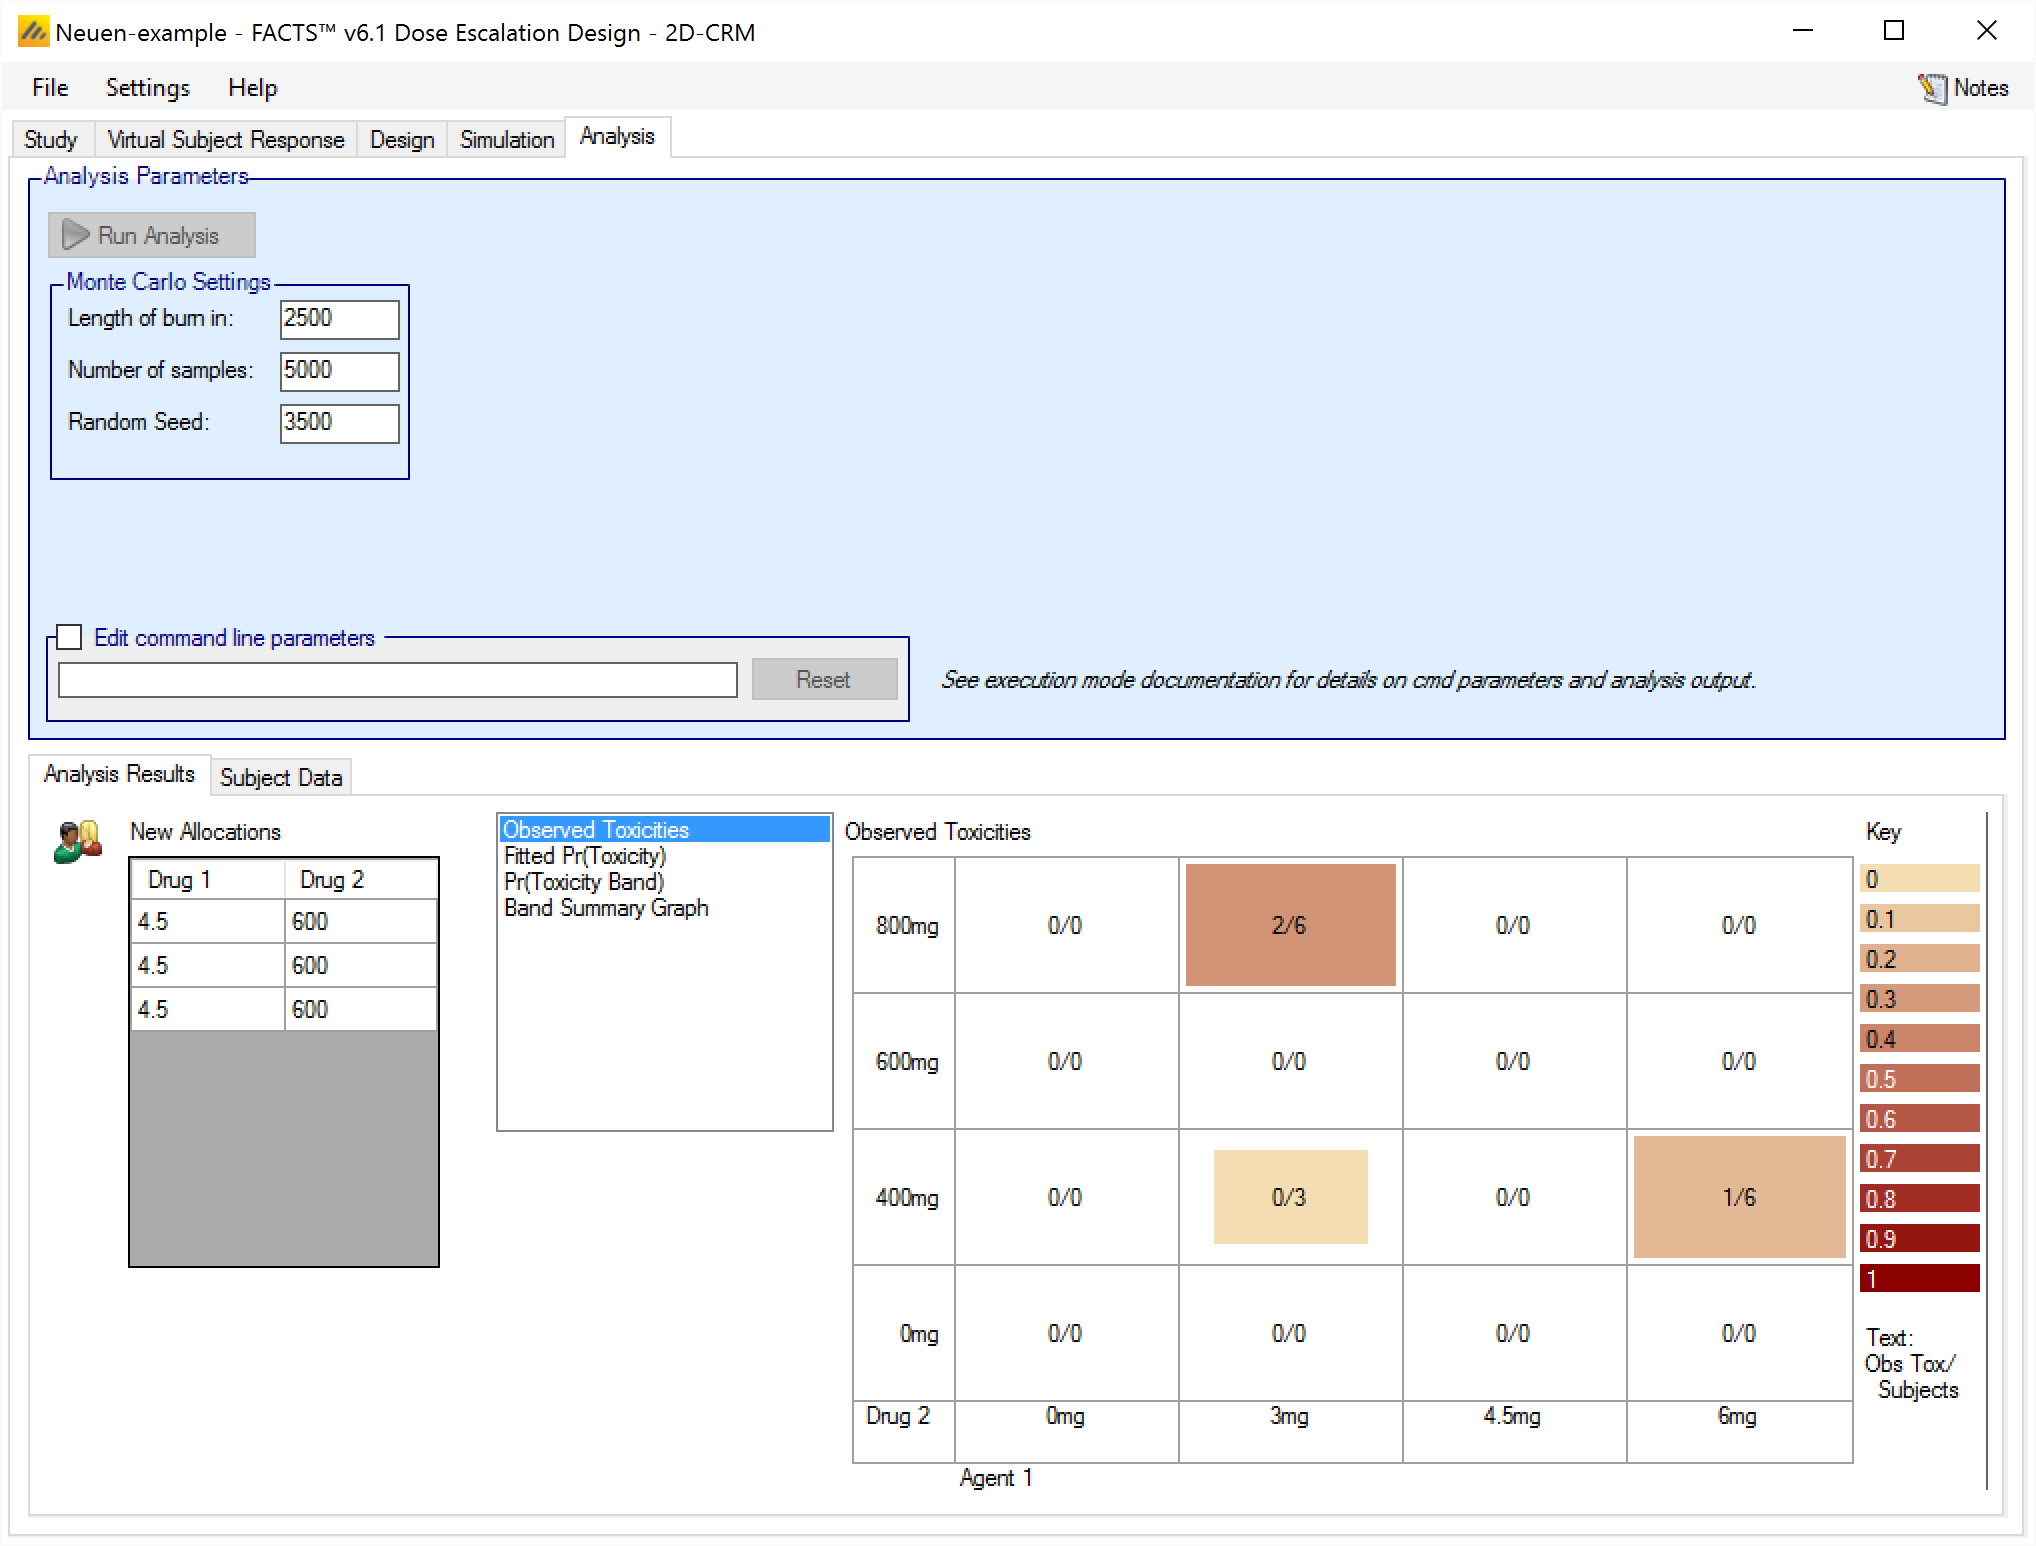The image size is (2036, 1546).
Task: Click the 2/6 toxicity cell at 800mg
Action: coord(1290,925)
